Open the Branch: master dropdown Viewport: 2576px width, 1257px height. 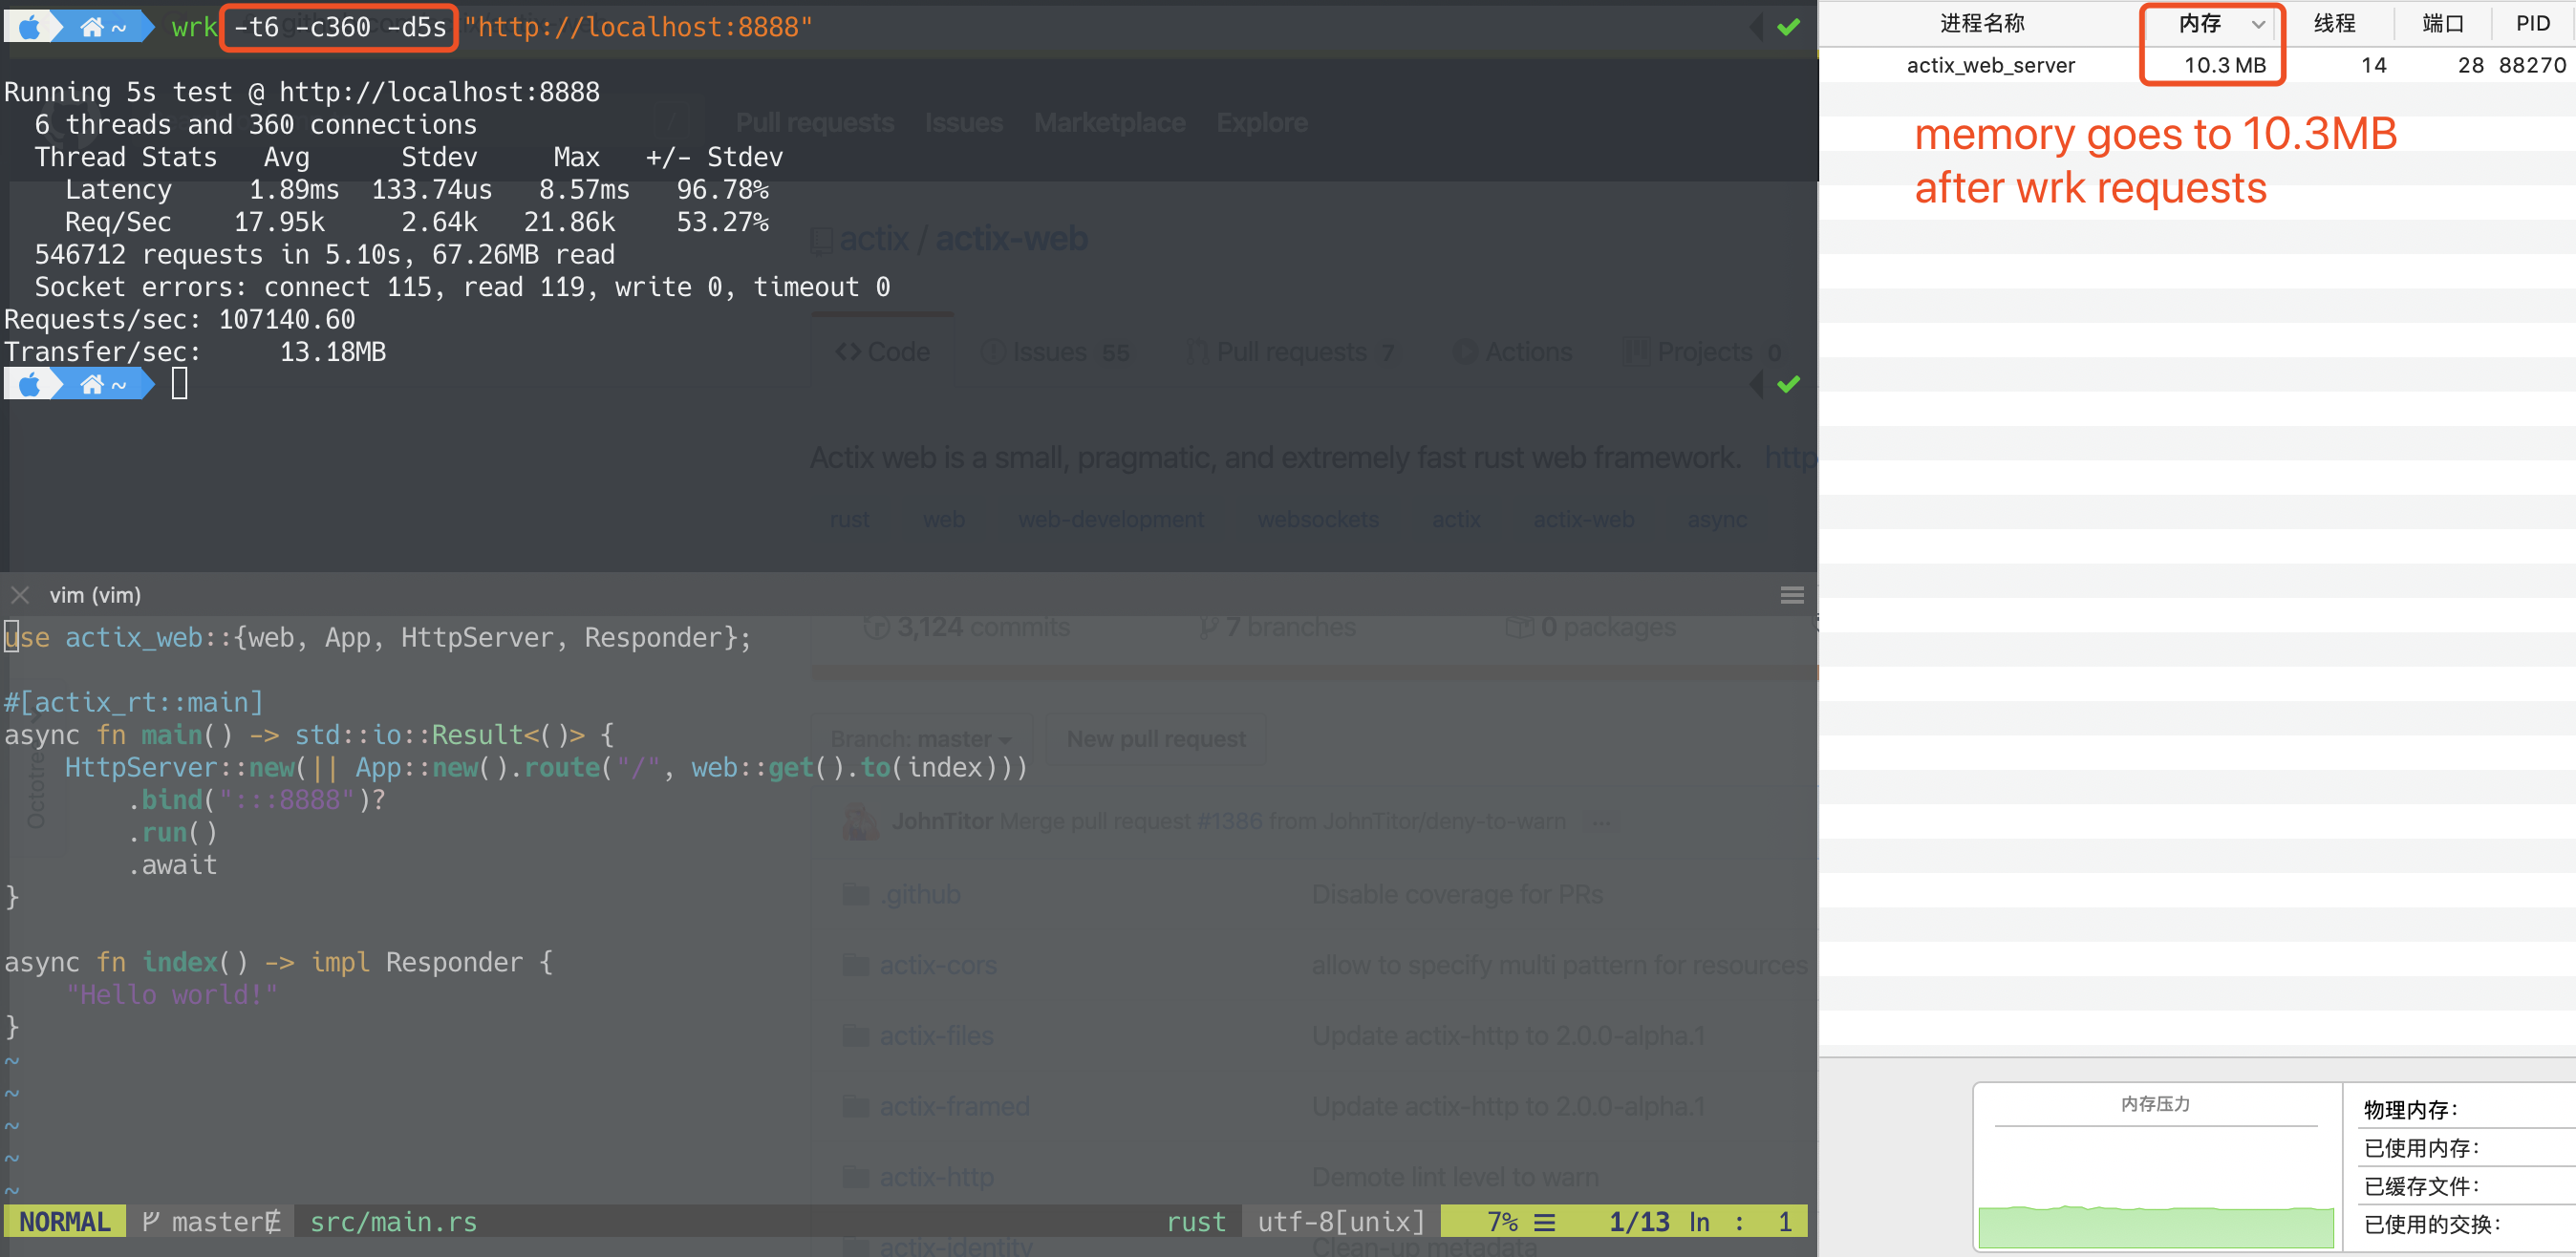(x=920, y=739)
